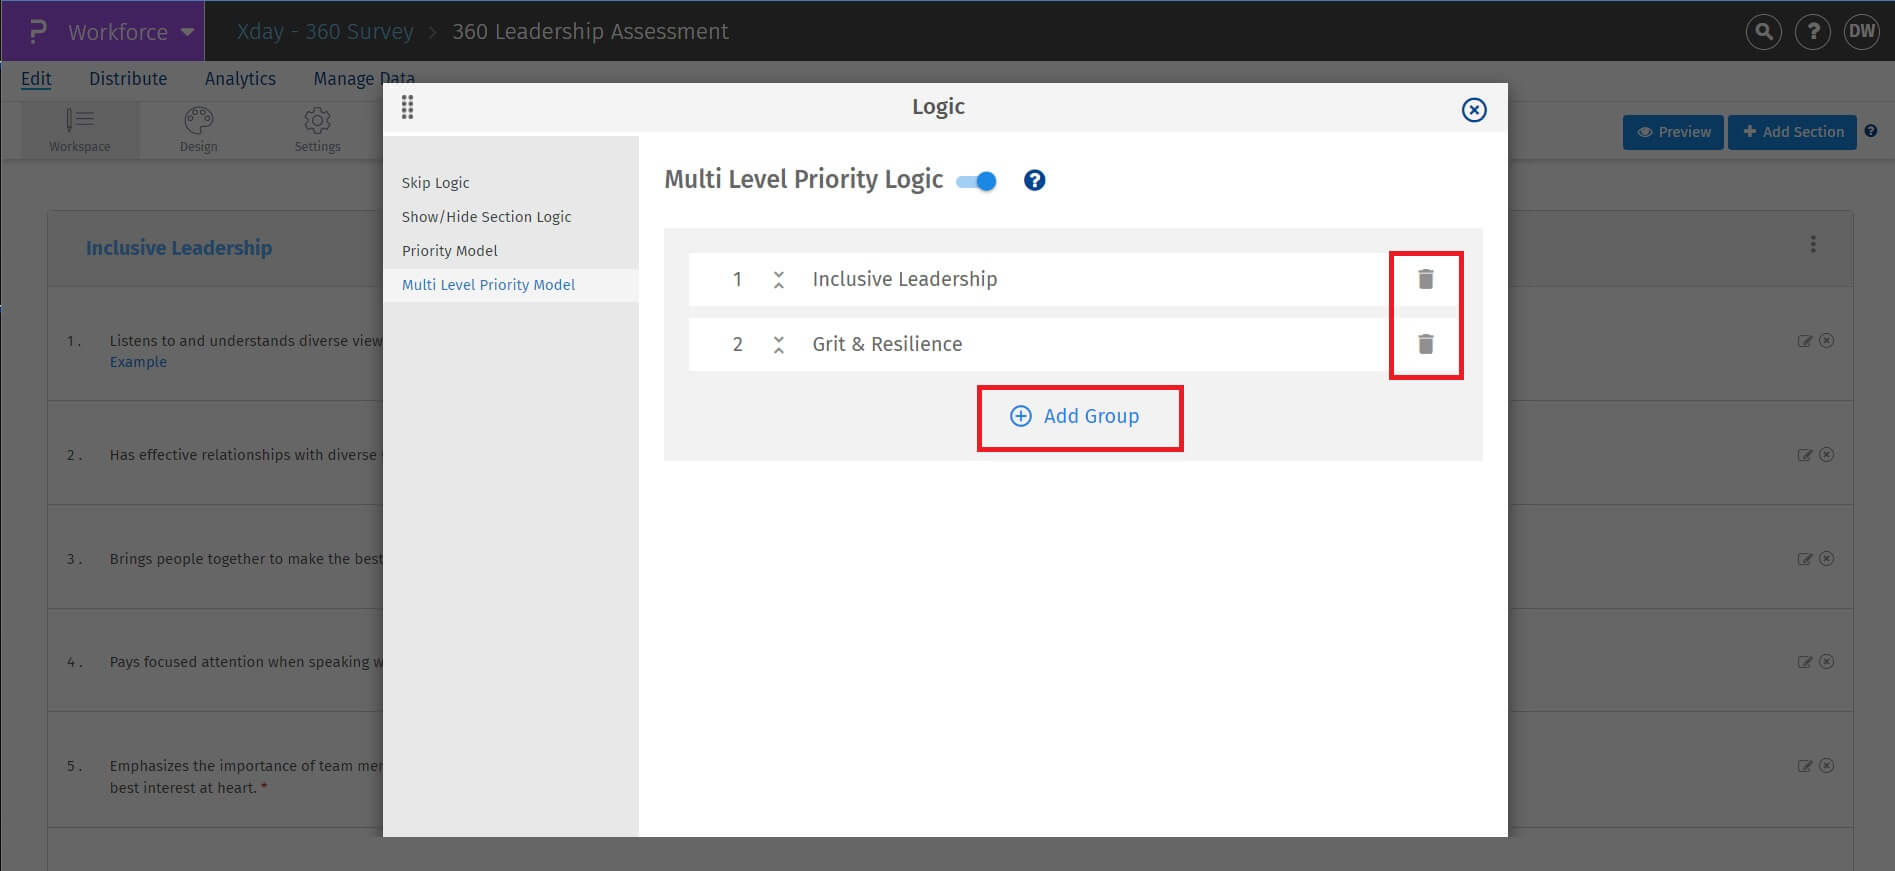This screenshot has width=1895, height=871.
Task: Switch to Priority Model option
Action: coord(449,251)
